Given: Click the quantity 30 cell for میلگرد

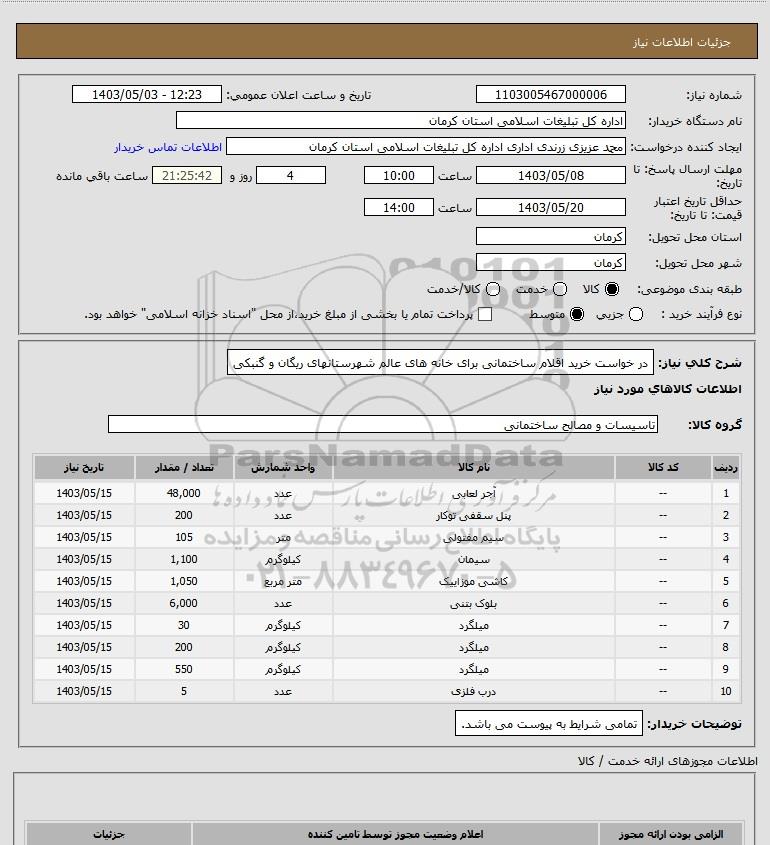Looking at the screenshot, I should pyautogui.click(x=184, y=625).
